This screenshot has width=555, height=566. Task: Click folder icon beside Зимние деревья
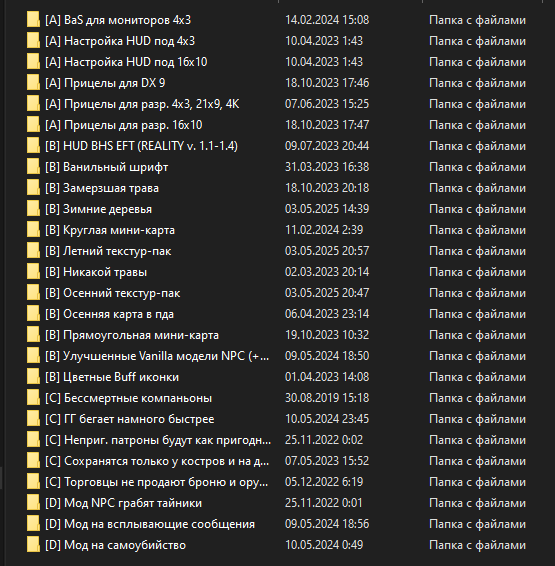coord(33,209)
